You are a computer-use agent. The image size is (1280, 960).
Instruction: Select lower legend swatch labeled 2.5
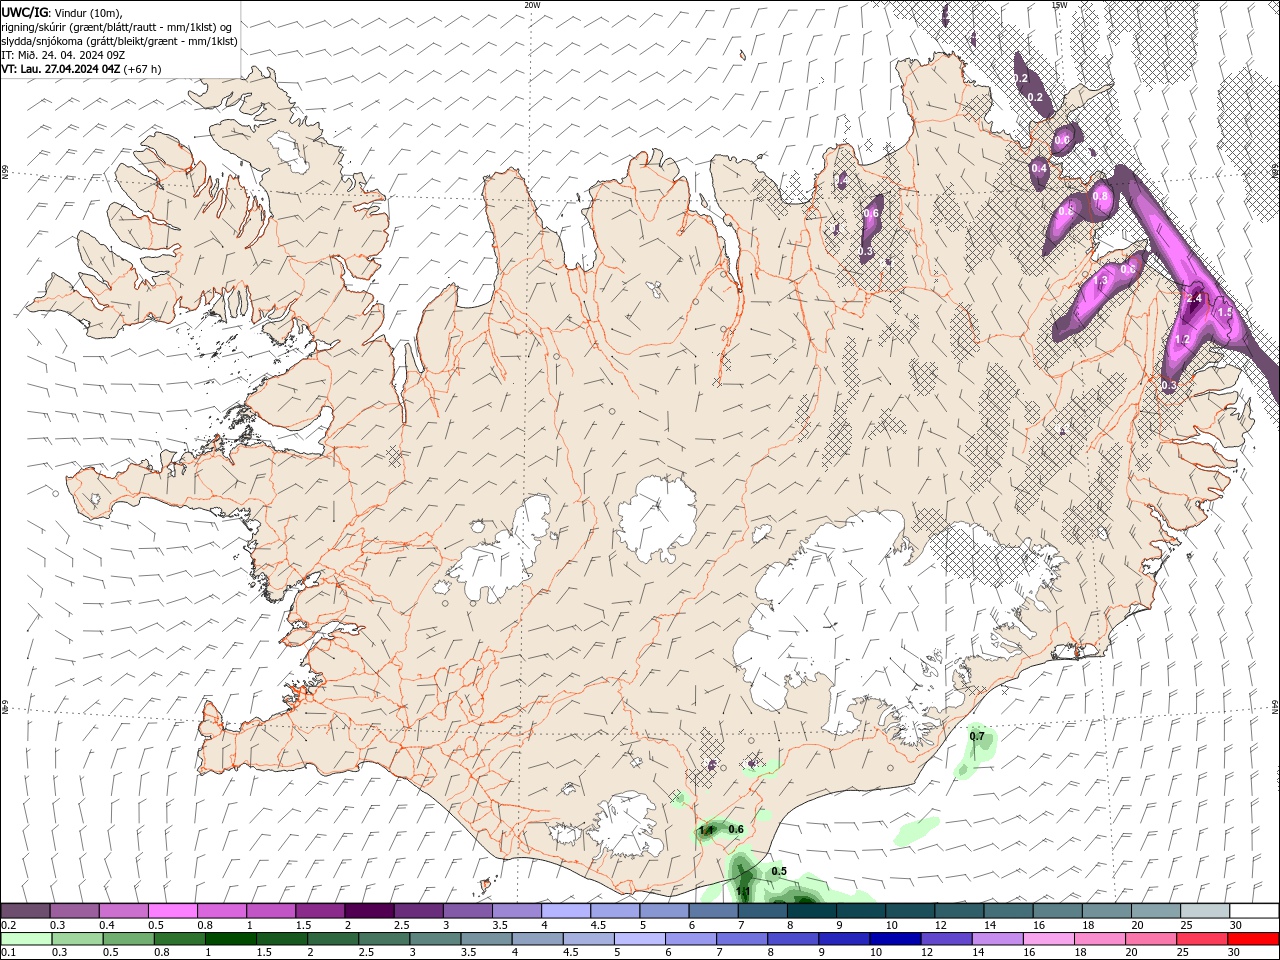coord(383,939)
